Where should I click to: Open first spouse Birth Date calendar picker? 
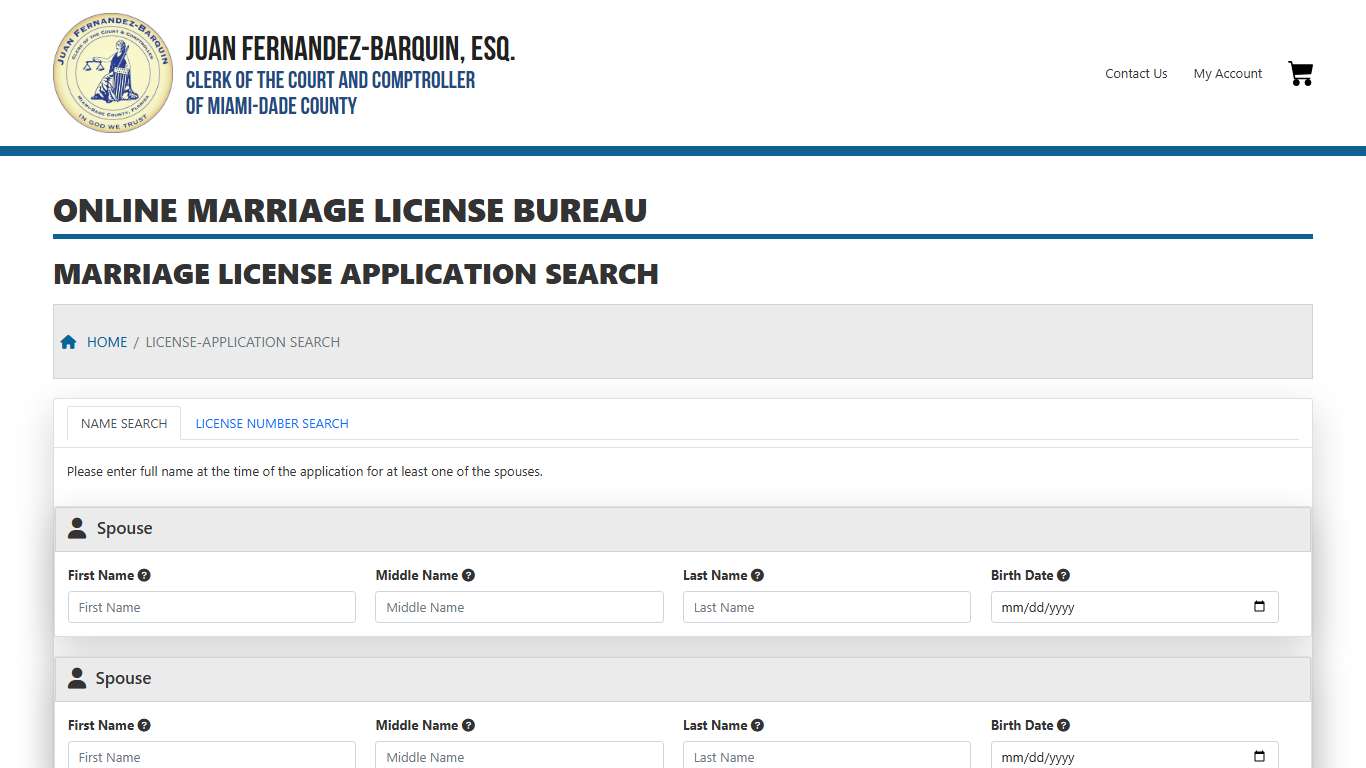coord(1258,606)
